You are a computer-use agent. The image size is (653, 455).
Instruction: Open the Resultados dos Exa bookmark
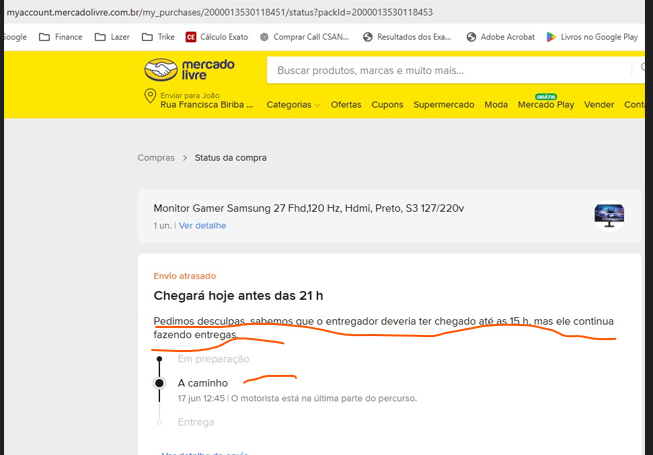(407, 37)
